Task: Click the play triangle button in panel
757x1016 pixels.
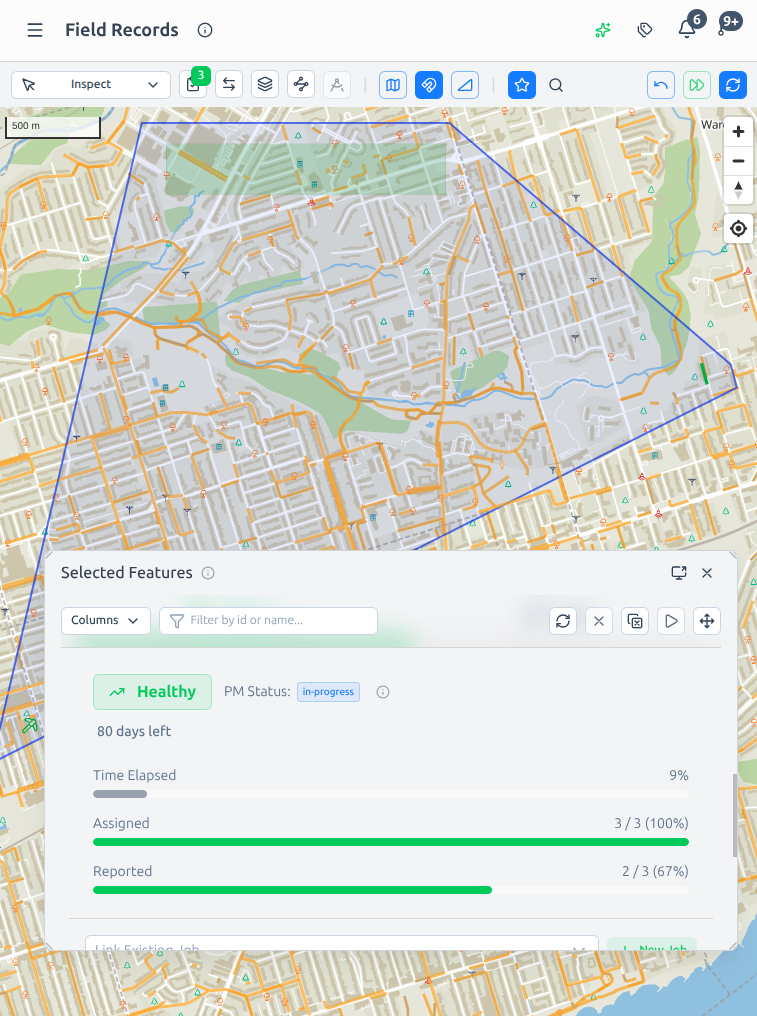Action: pyautogui.click(x=671, y=621)
